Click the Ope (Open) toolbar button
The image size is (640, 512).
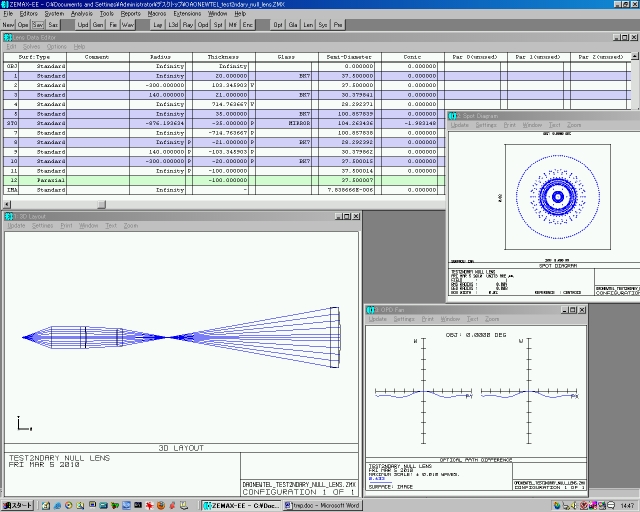(23, 25)
